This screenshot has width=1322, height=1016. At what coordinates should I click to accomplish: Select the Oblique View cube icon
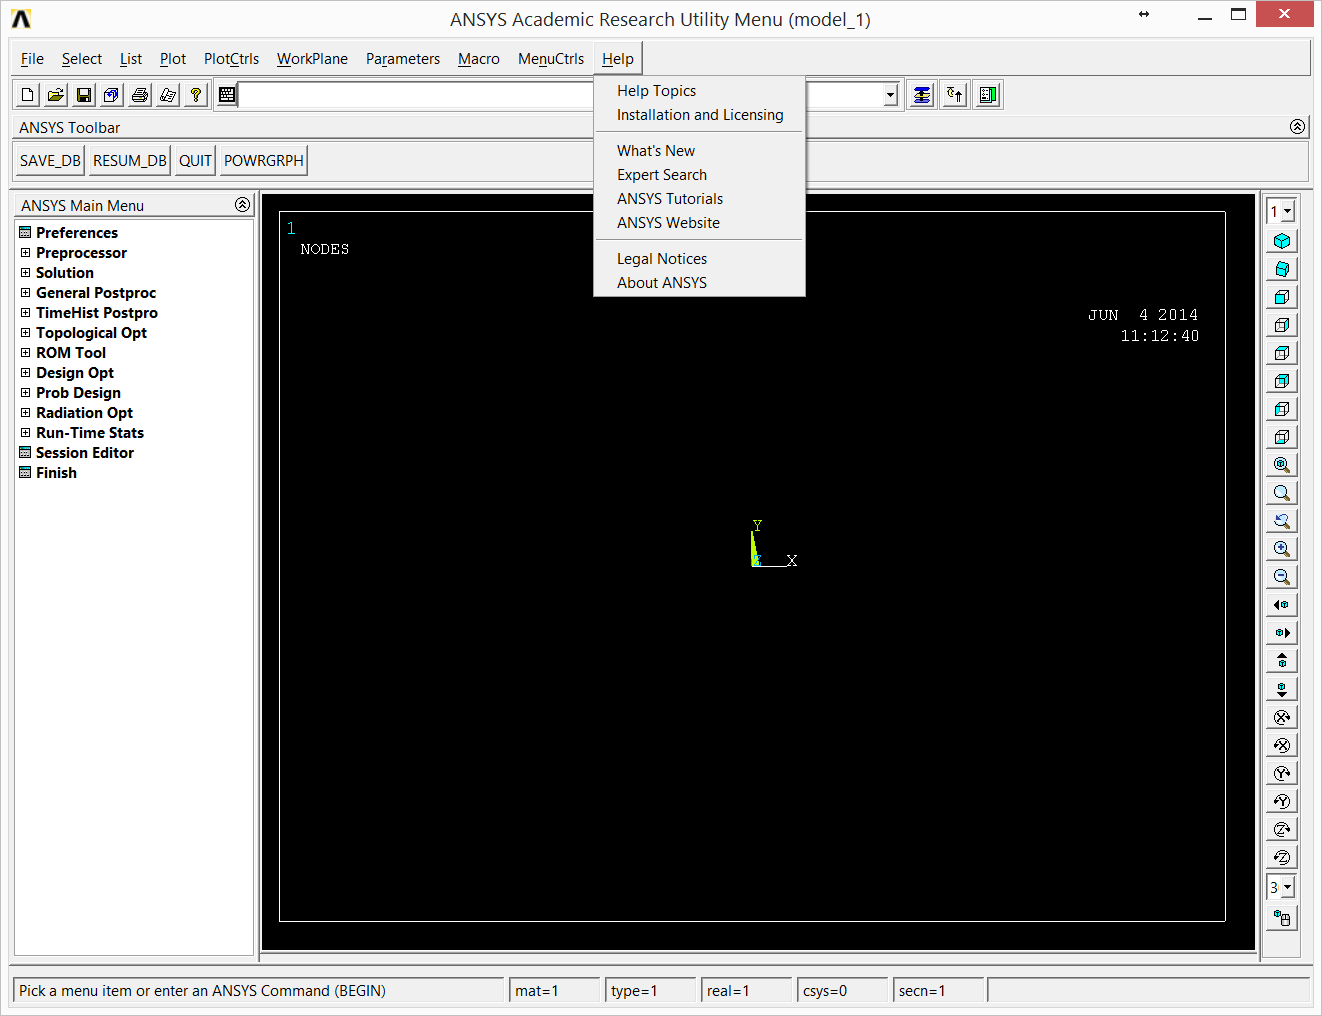point(1282,269)
